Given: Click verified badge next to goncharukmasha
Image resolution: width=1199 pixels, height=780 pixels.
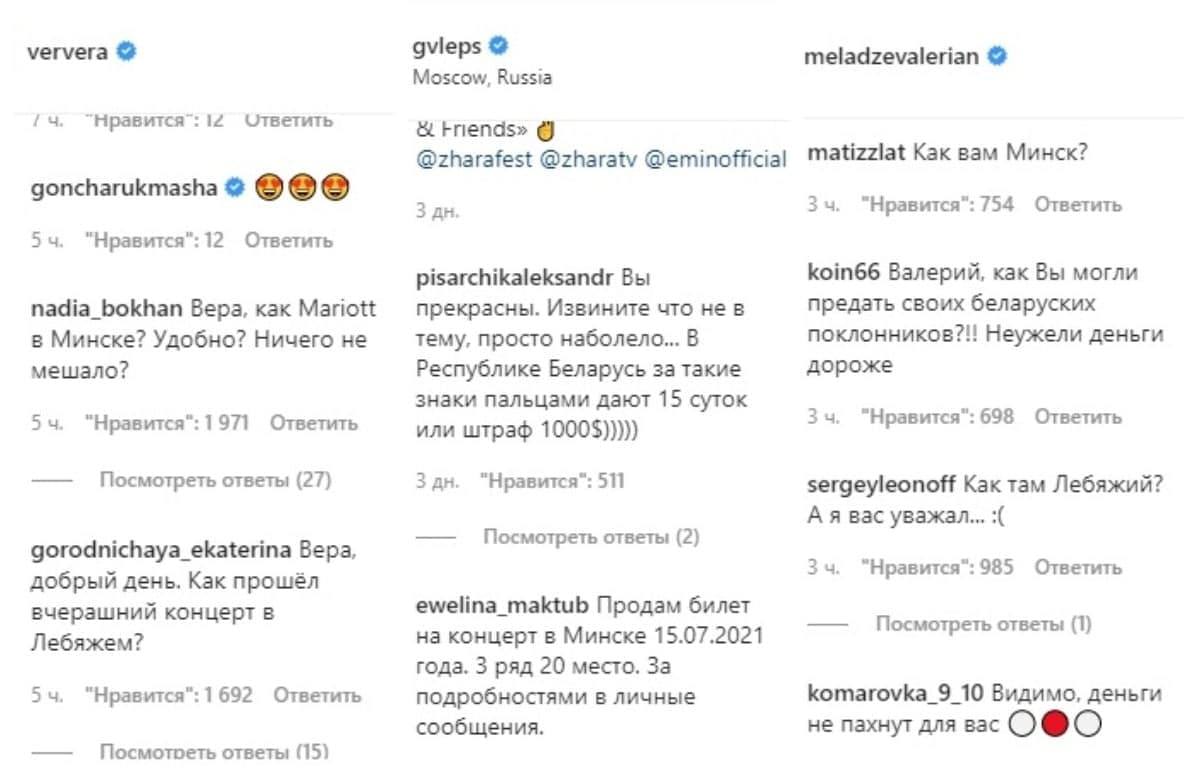Looking at the screenshot, I should 237,188.
